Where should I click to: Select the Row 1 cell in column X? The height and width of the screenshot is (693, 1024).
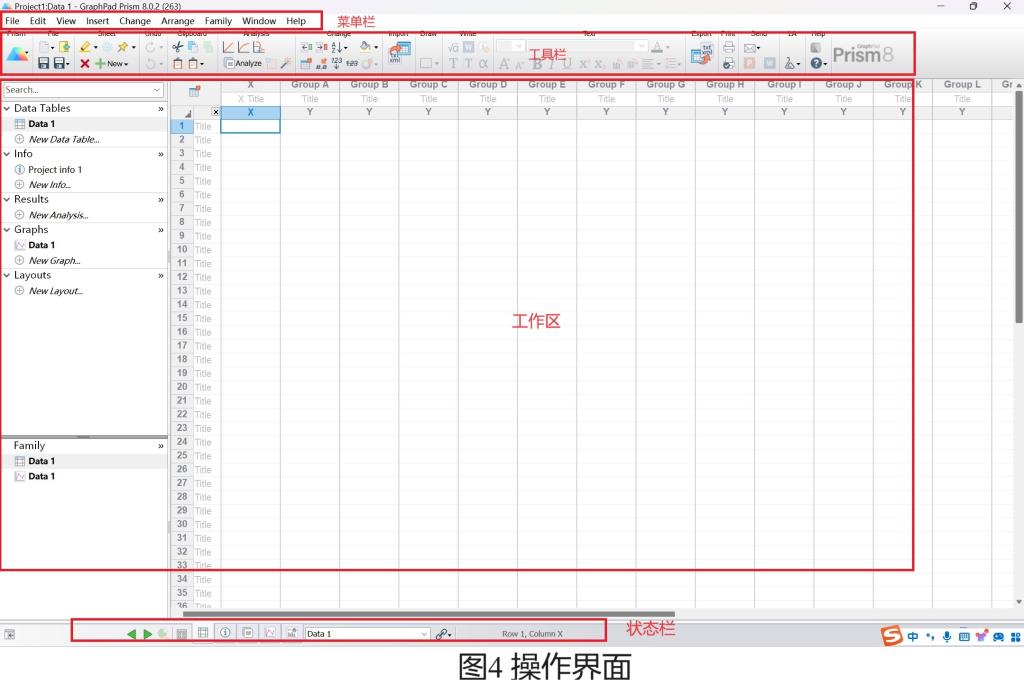coord(250,126)
